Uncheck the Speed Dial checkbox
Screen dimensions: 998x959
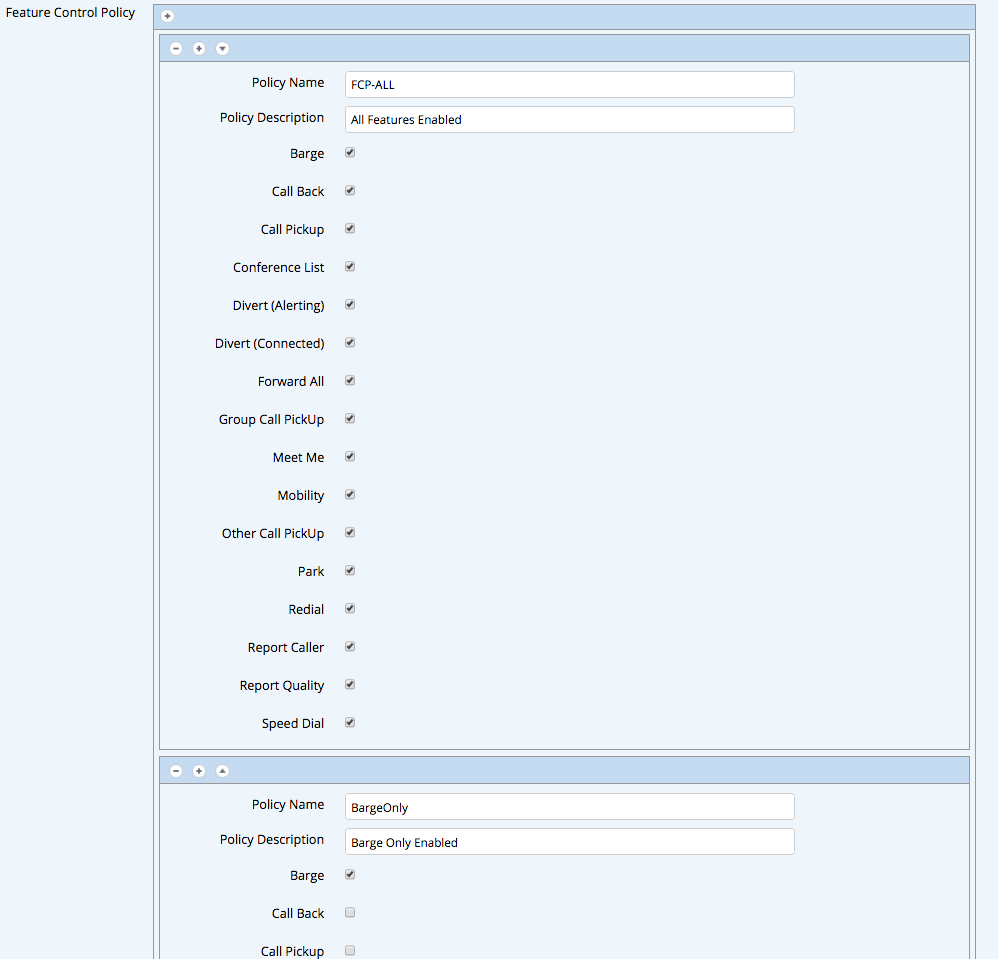click(350, 723)
